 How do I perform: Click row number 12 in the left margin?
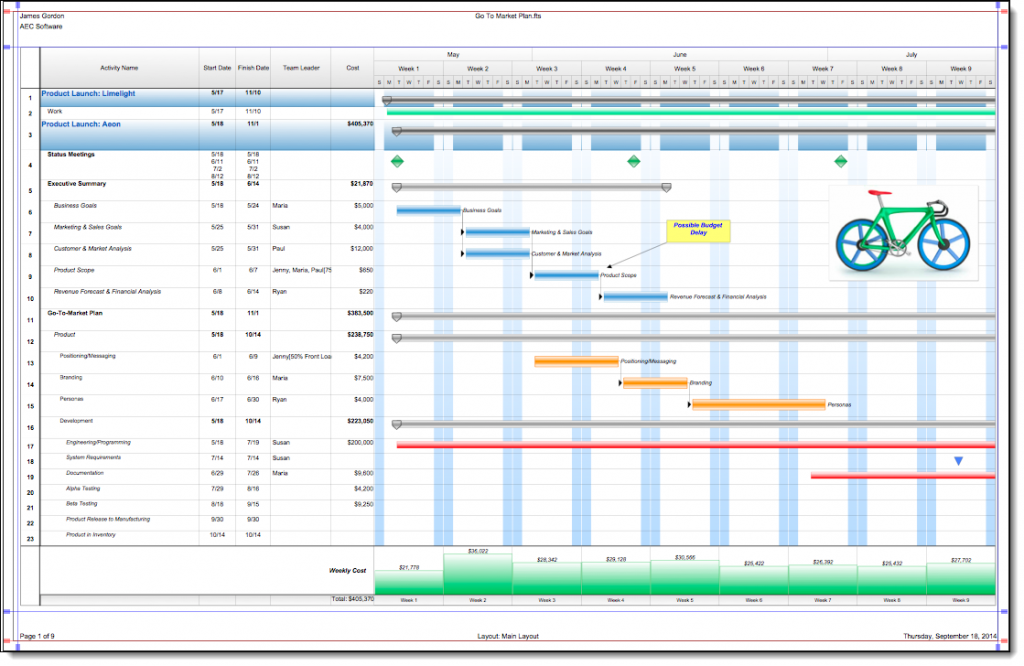point(30,341)
